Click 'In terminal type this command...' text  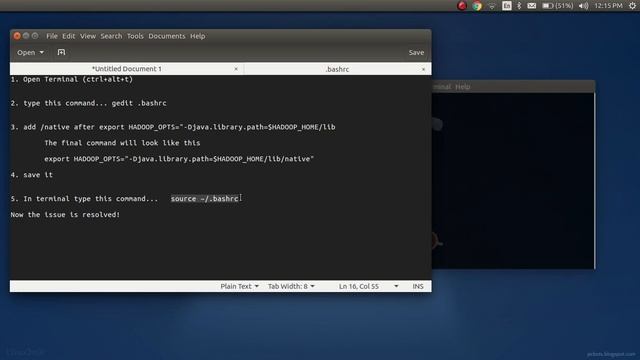point(90,199)
